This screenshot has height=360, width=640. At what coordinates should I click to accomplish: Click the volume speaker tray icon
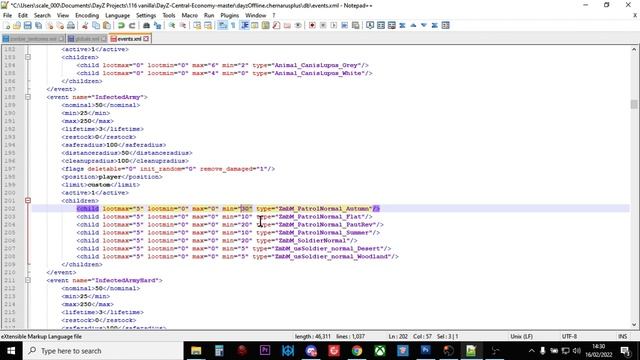[576, 351]
